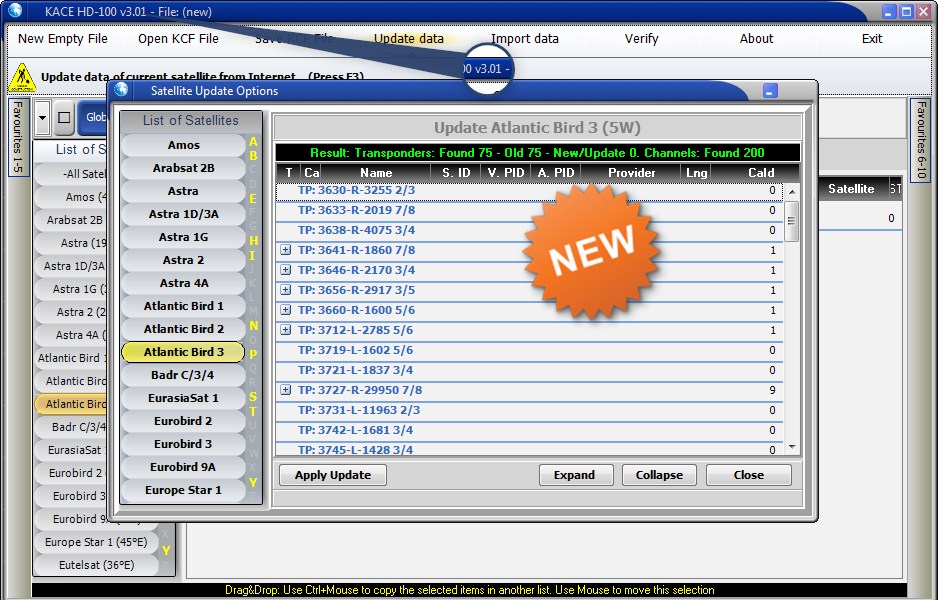Select row TP: 3633-R-2019 7/8

[x=529, y=211]
